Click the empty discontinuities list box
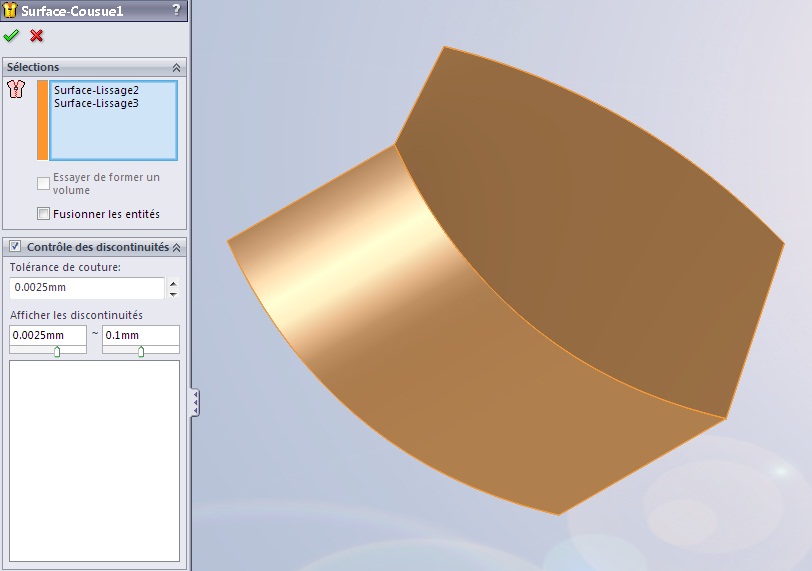Screen dimensions: 812x571 [94, 460]
